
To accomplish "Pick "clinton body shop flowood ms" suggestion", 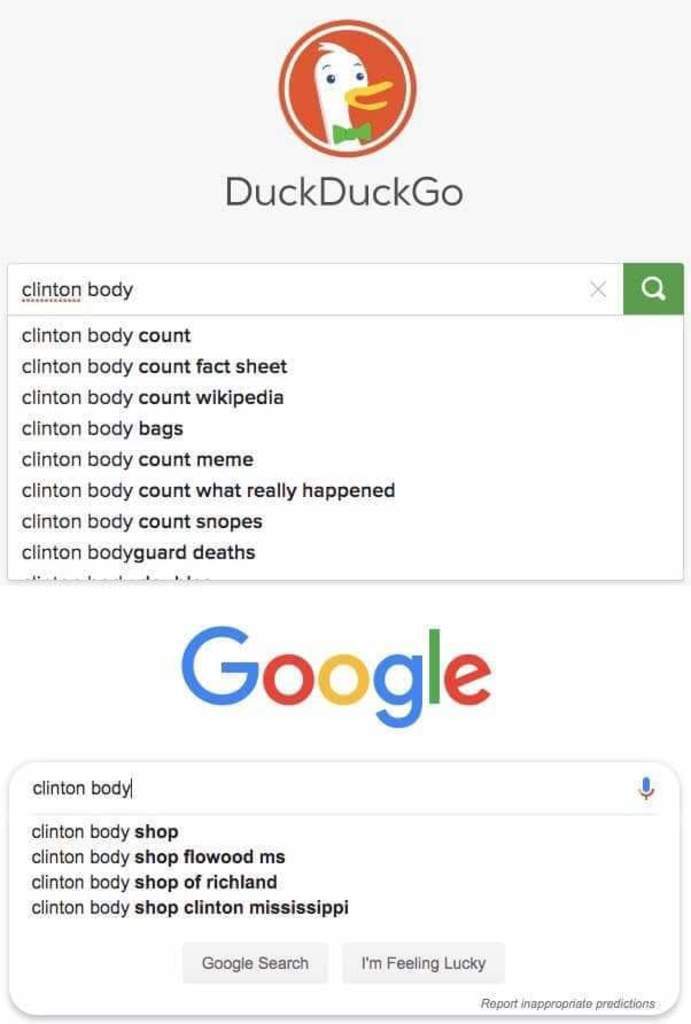I will pyautogui.click(x=158, y=857).
